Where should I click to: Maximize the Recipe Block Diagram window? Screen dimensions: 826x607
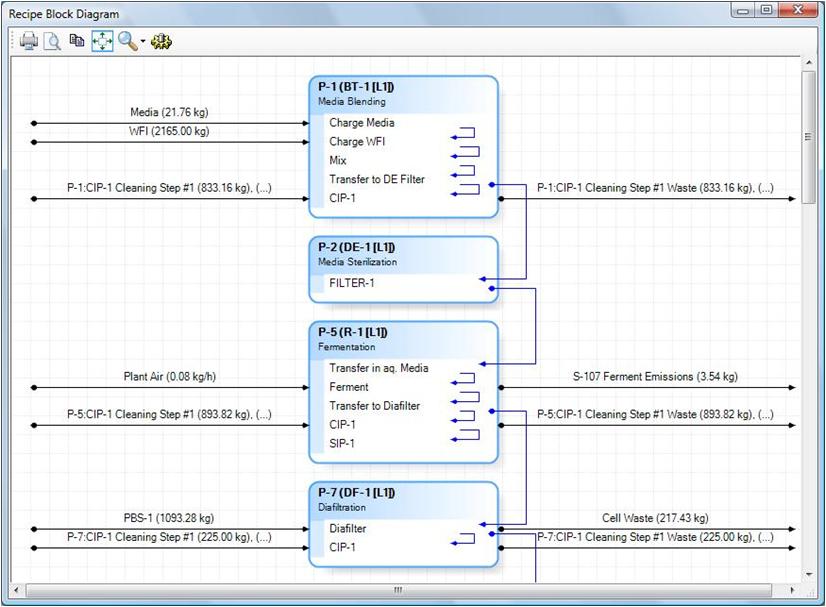coord(766,11)
